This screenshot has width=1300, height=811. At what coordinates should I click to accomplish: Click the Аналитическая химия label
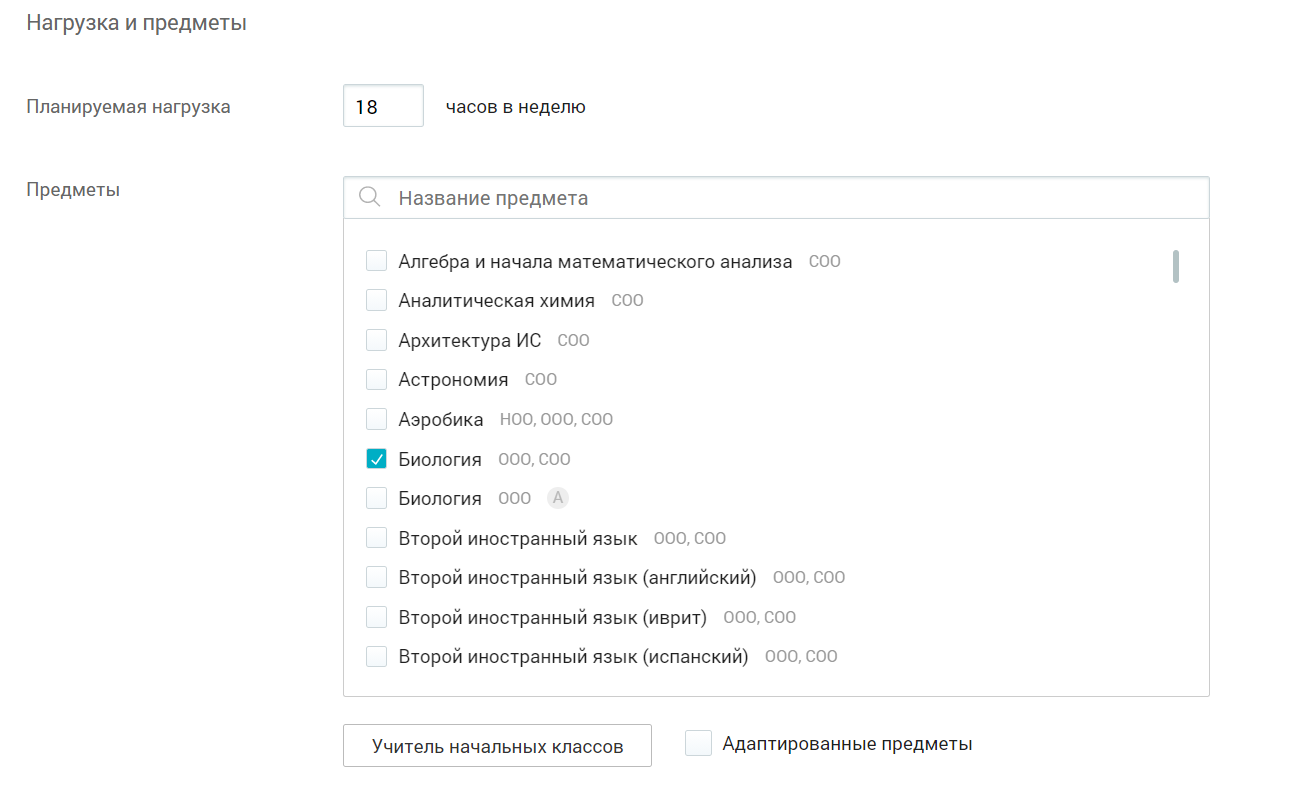pyautogui.click(x=496, y=300)
